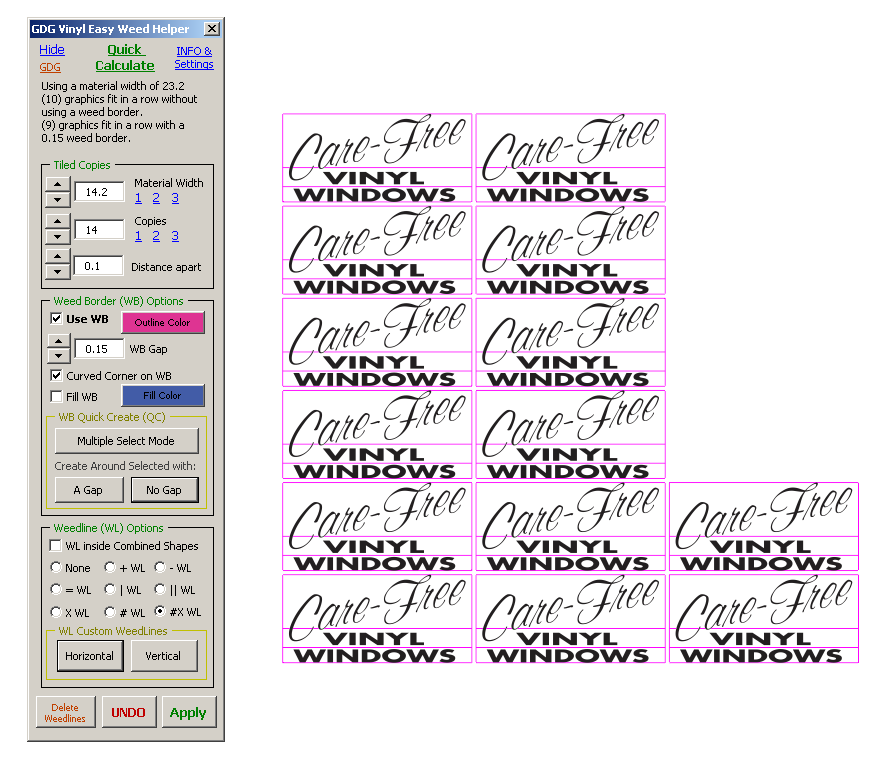Select Material Width preset 3

click(x=175, y=198)
